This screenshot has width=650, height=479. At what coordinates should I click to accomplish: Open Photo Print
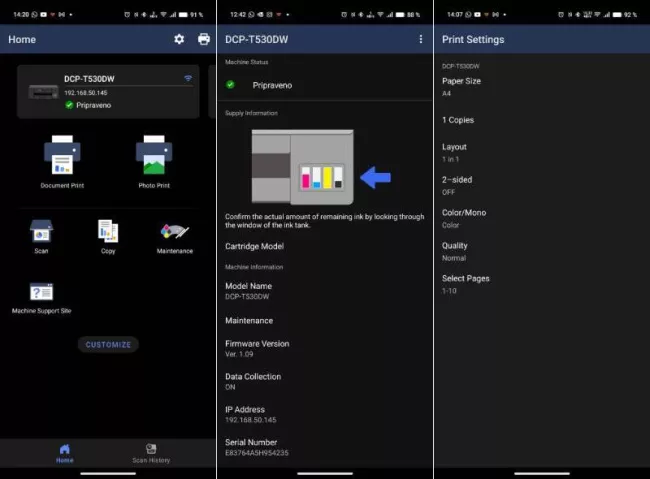pos(154,162)
